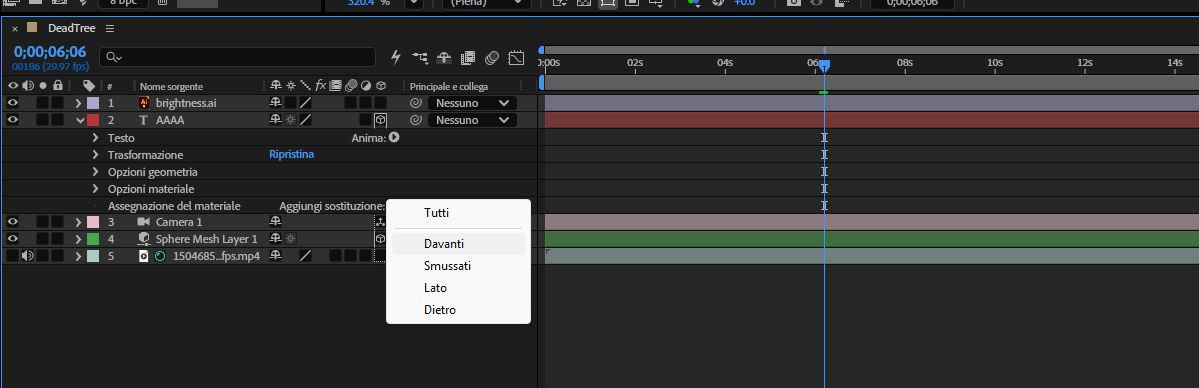Screen dimensions: 1199x388
Task: Click the current time 0;00;06;06 display
Action: click(x=50, y=52)
